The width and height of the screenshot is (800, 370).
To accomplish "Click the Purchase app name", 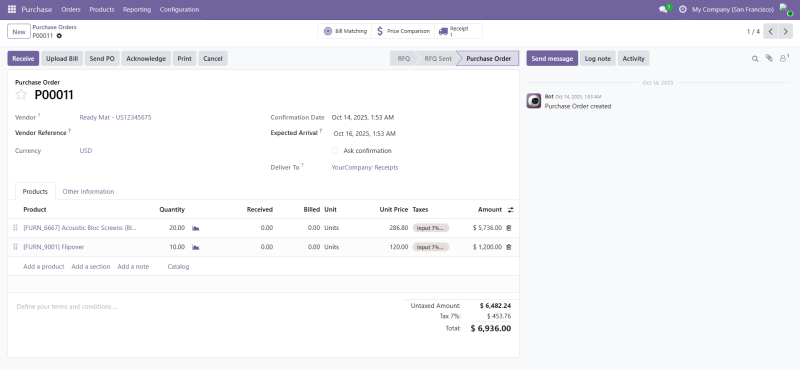I will tap(37, 9).
